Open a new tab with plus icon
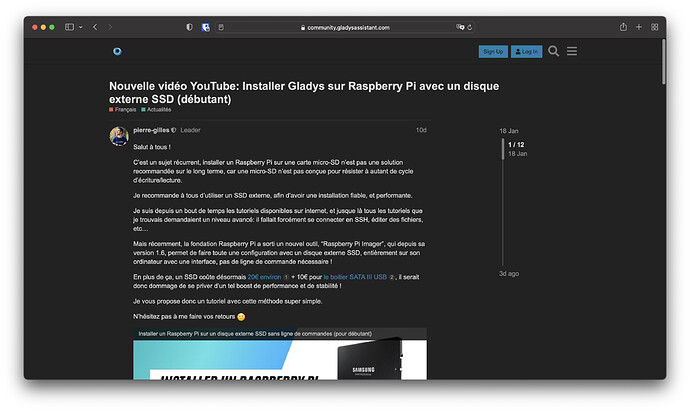 (x=639, y=27)
